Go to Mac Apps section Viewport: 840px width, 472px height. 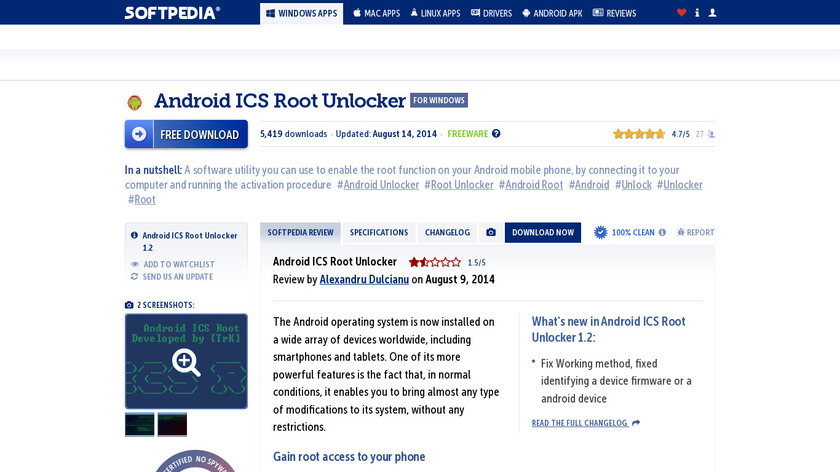point(377,13)
